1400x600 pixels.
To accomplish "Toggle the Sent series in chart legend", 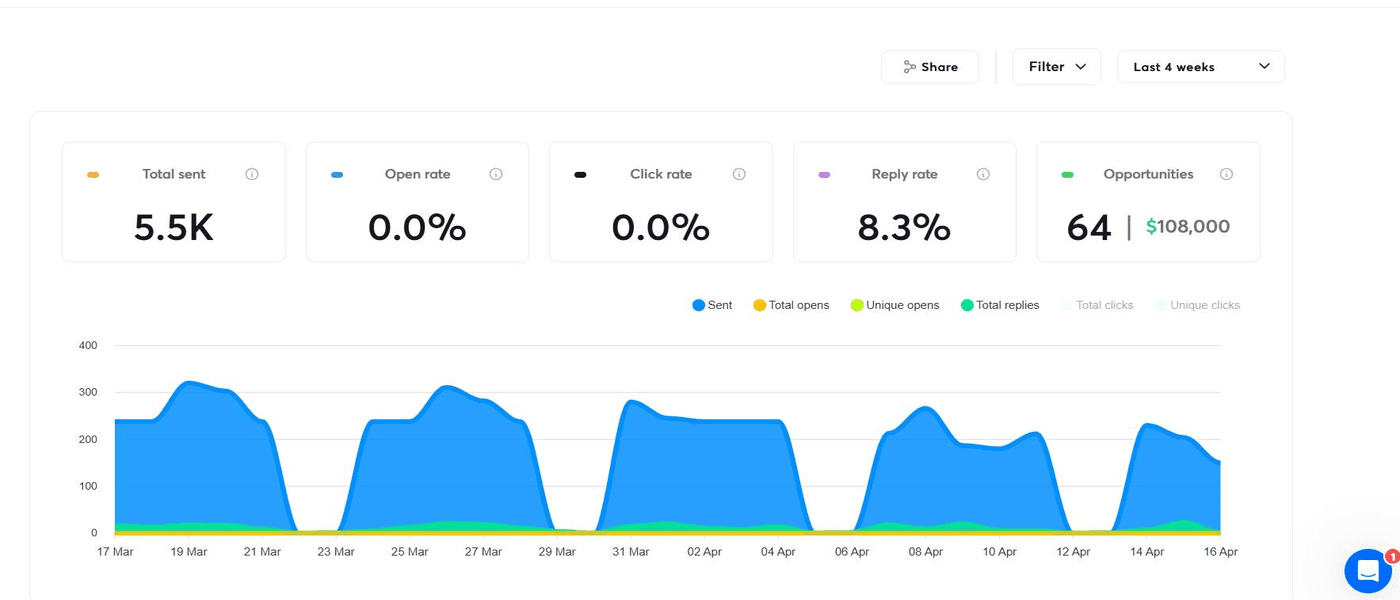I will pyautogui.click(x=712, y=305).
